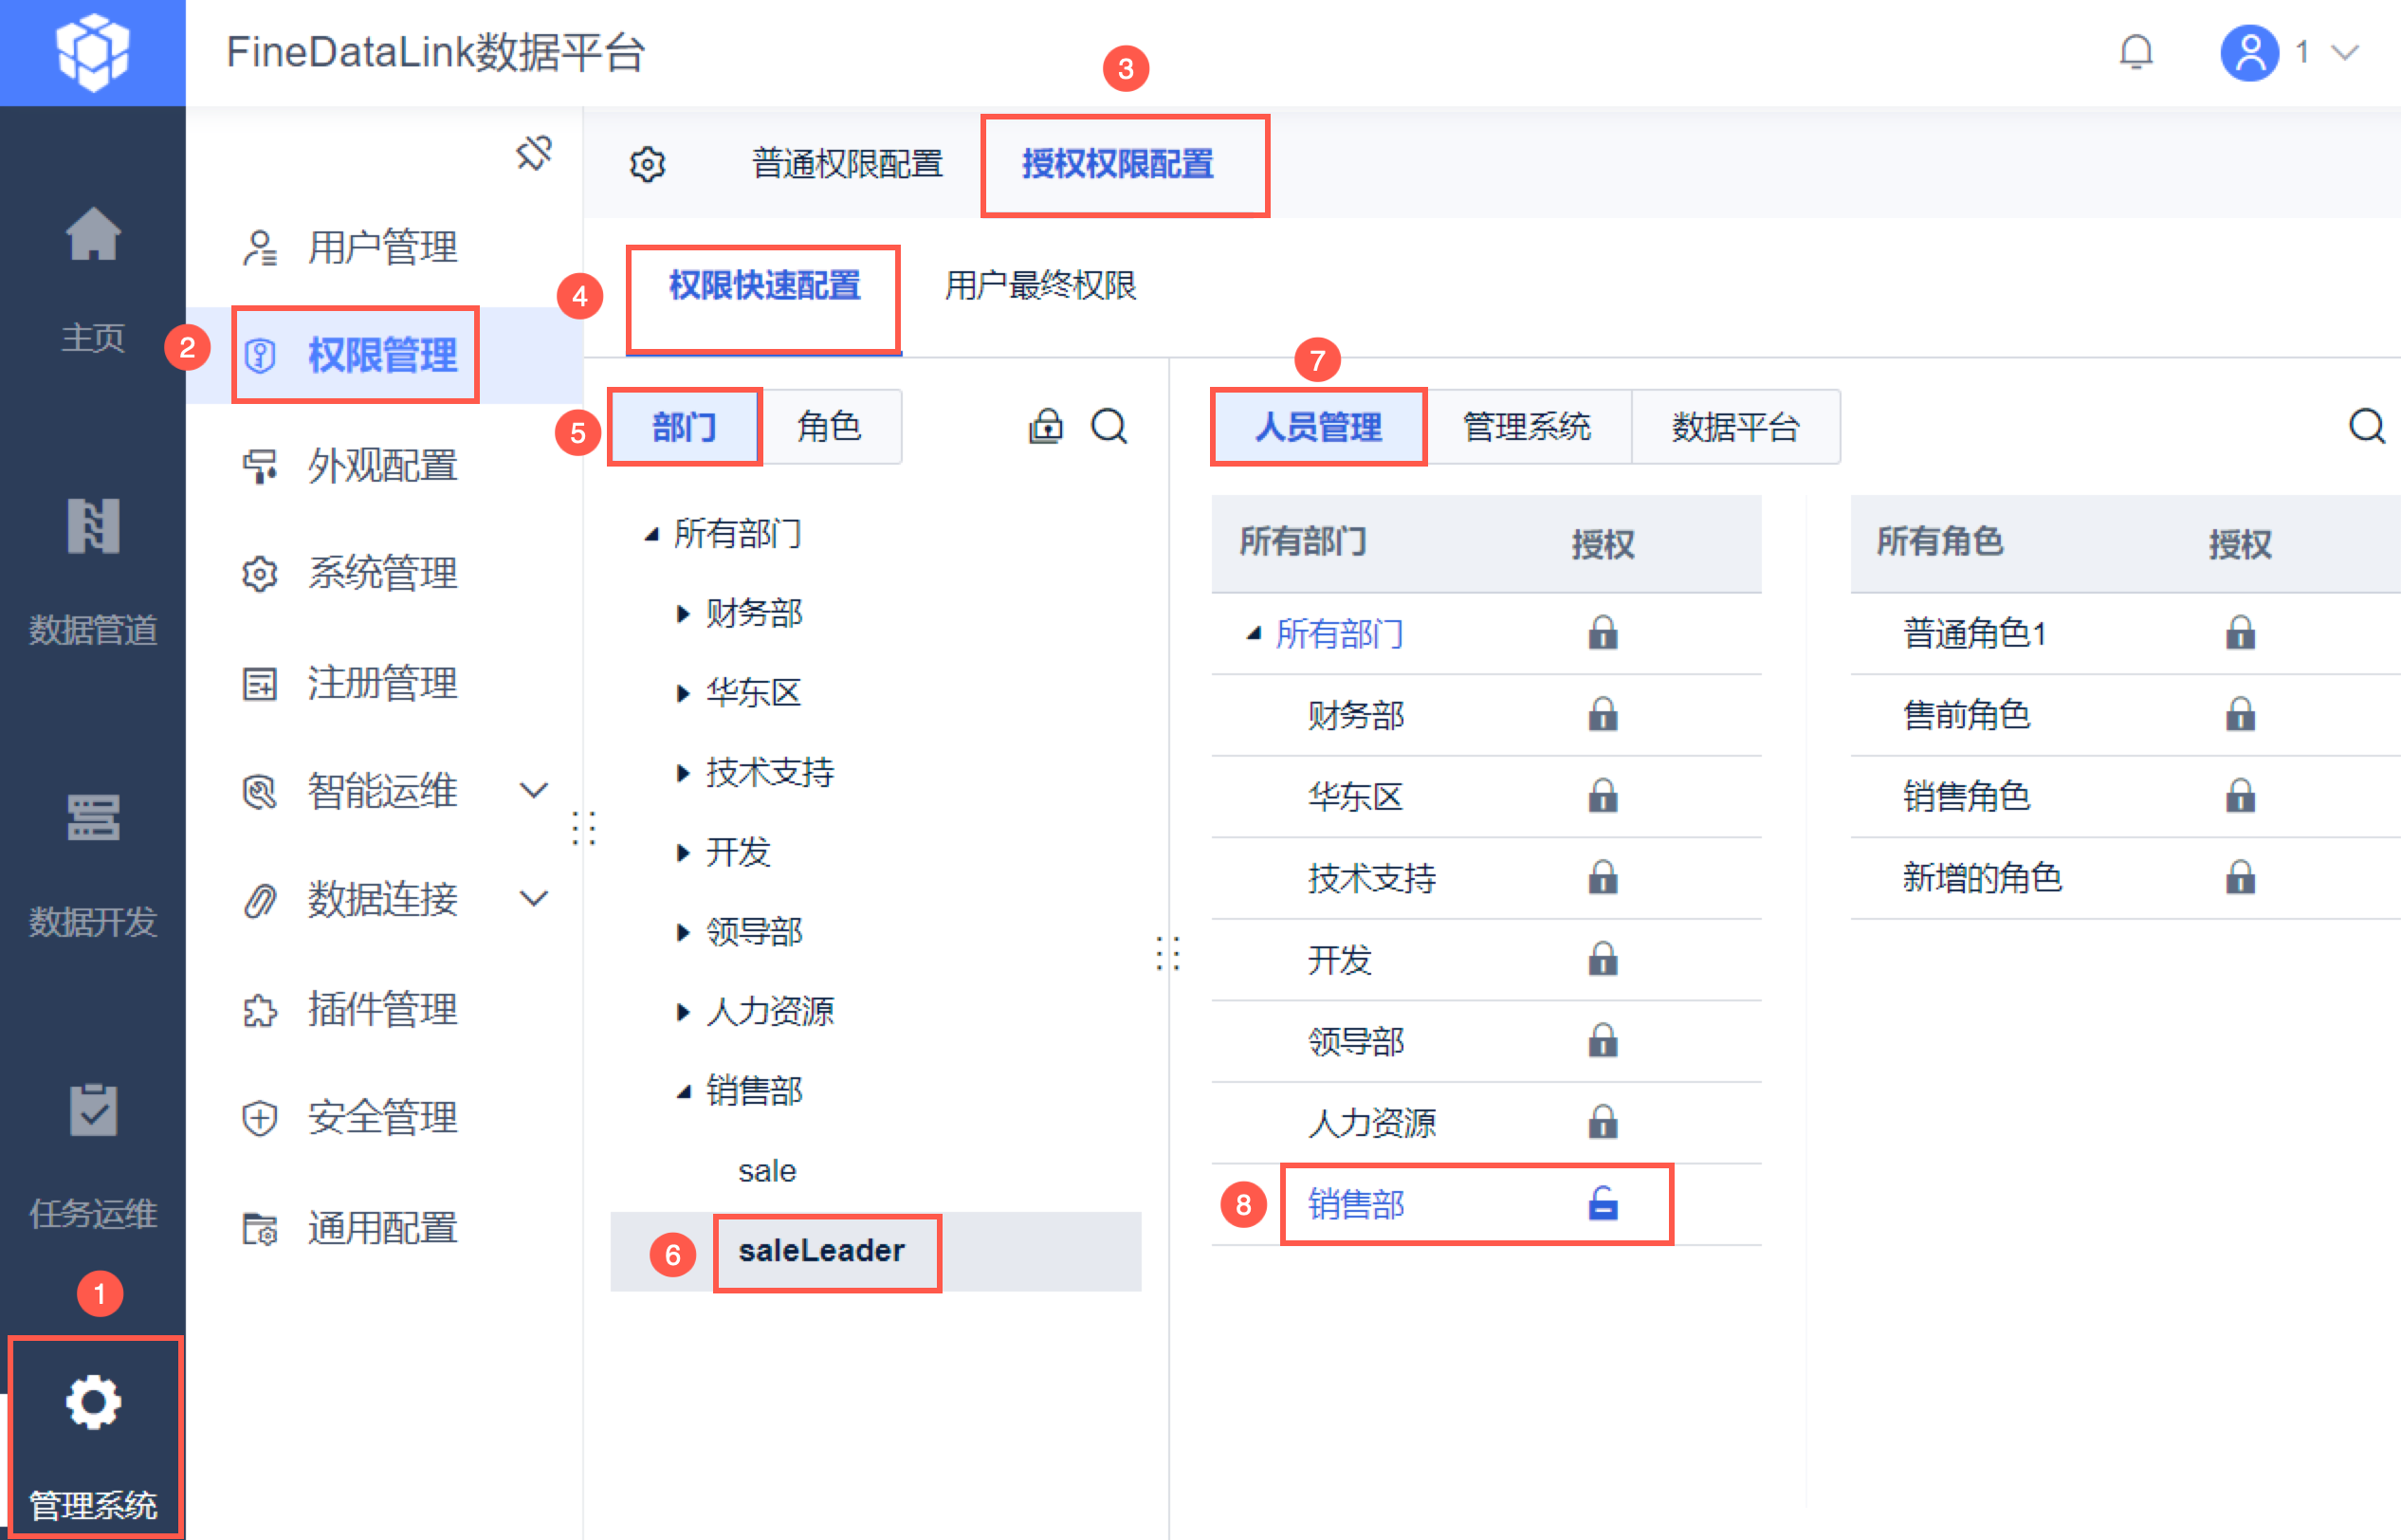The image size is (2401, 1540).
Task: Click the lock icon beside department search
Action: click(x=1046, y=427)
